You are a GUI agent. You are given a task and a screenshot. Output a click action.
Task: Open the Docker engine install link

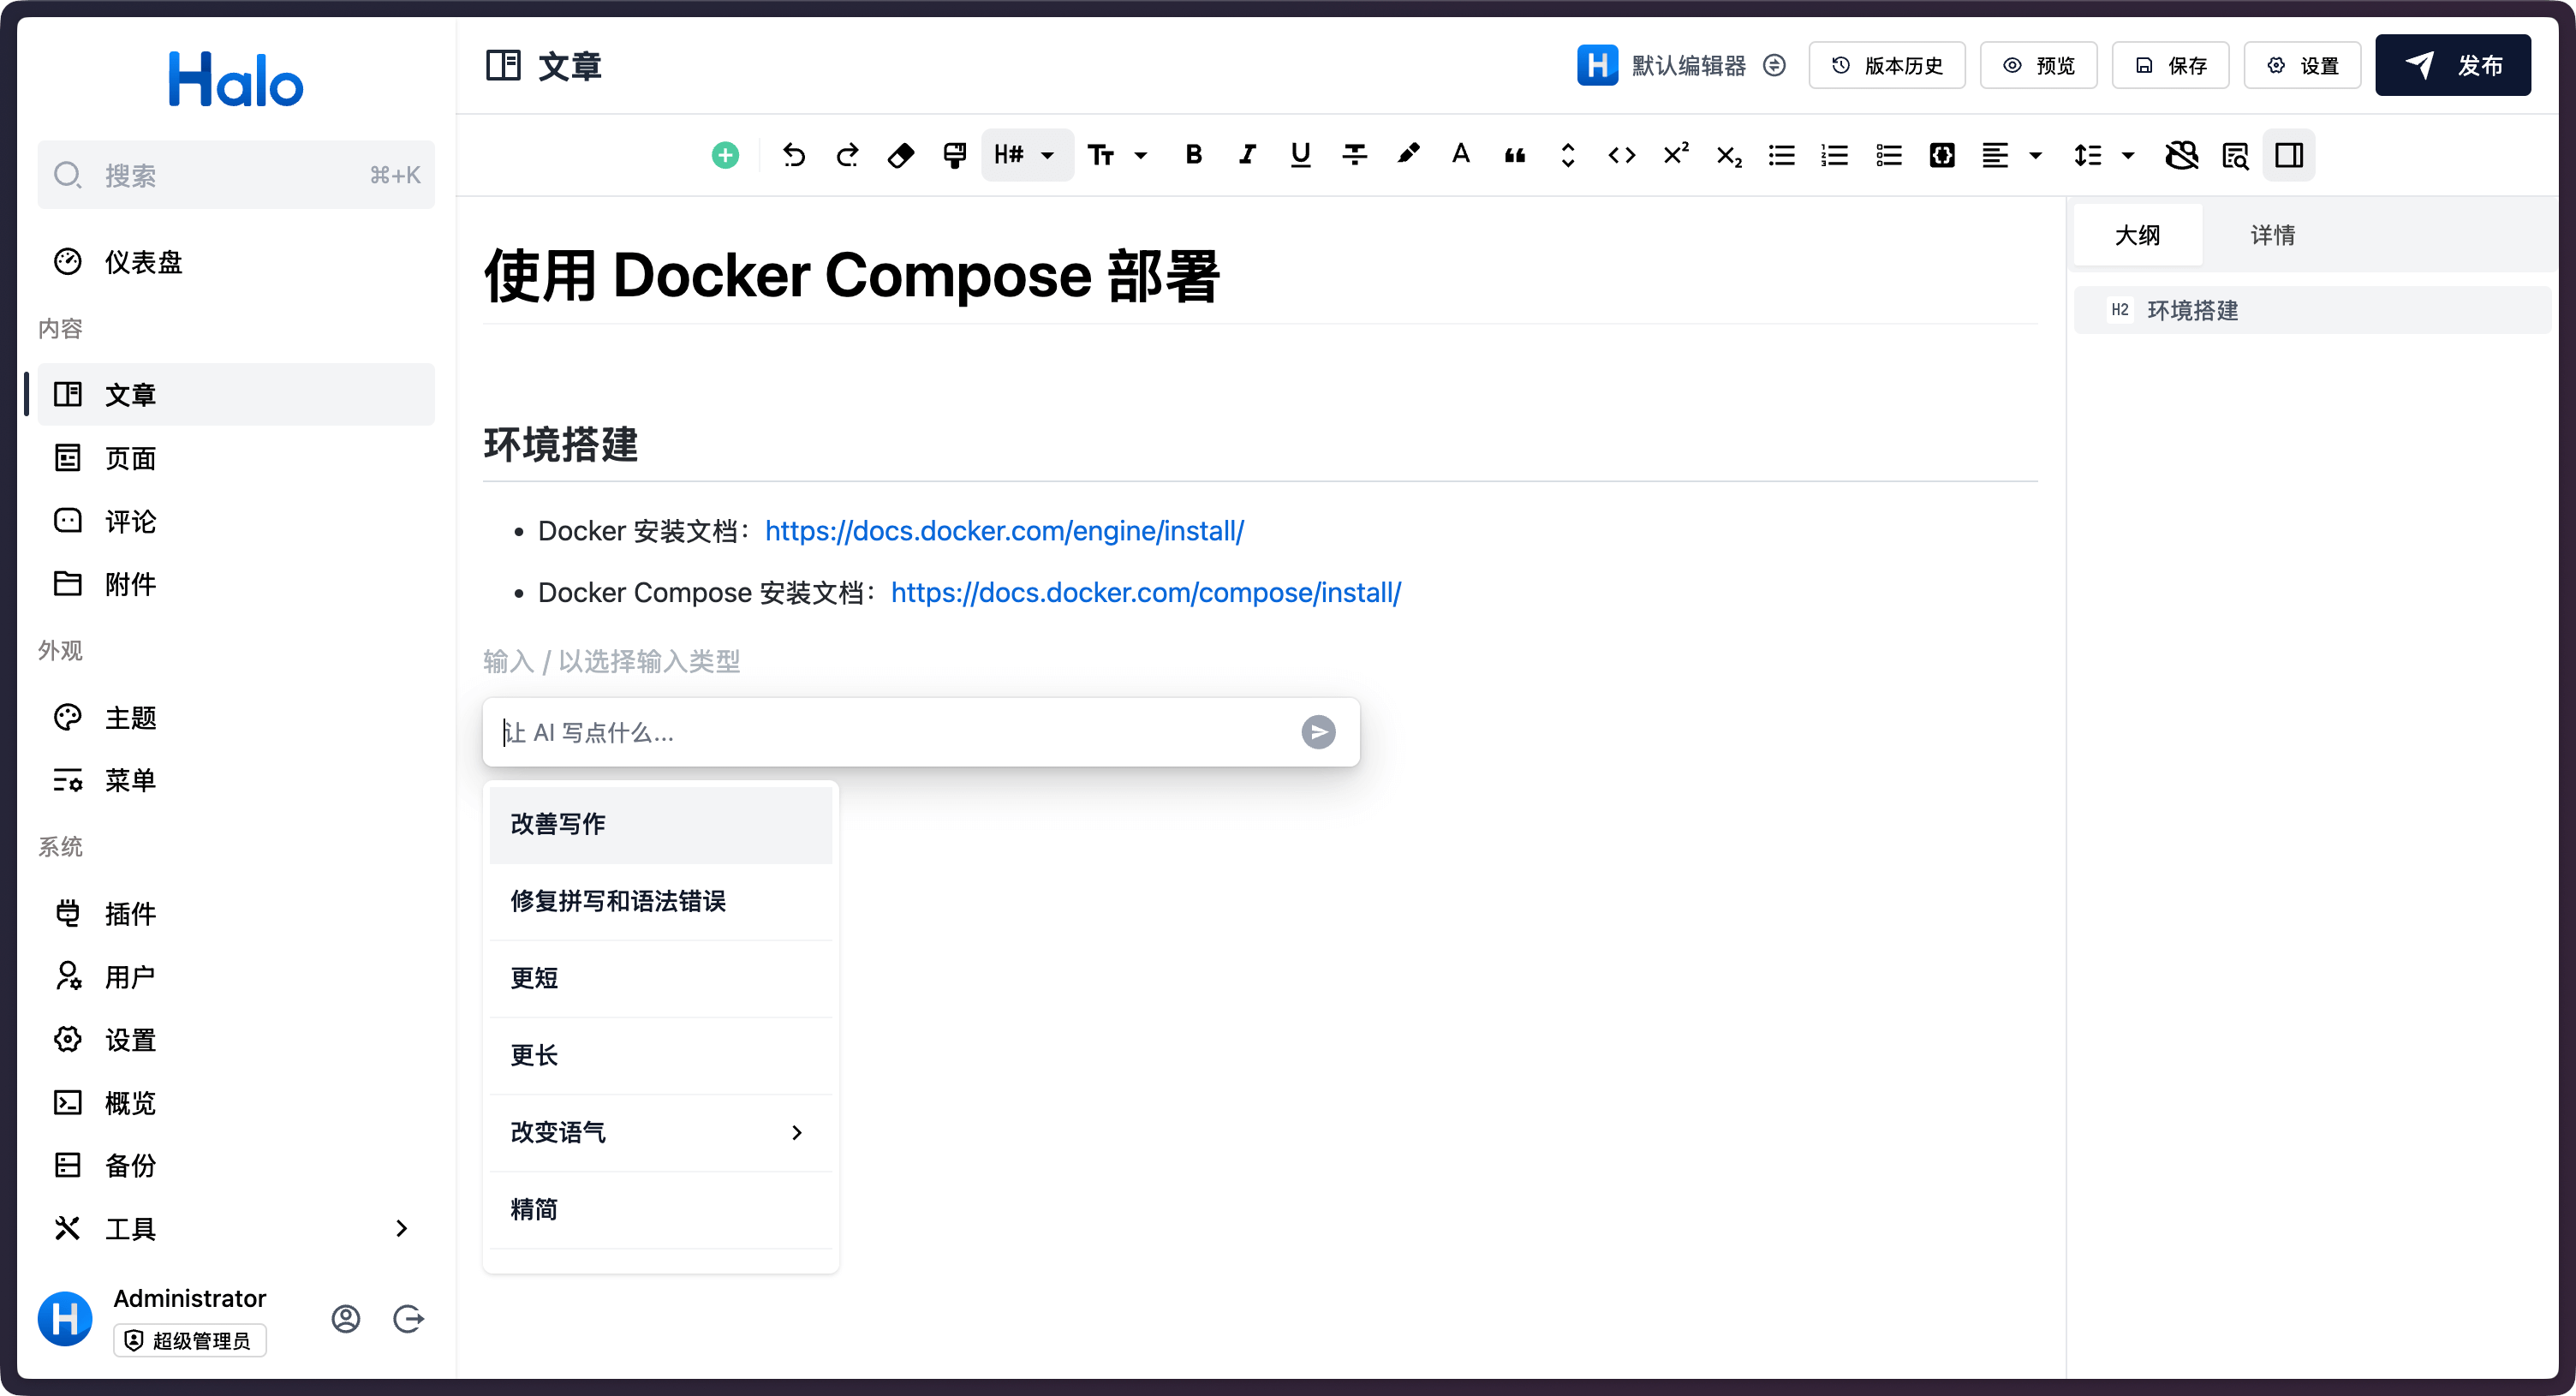click(1004, 531)
